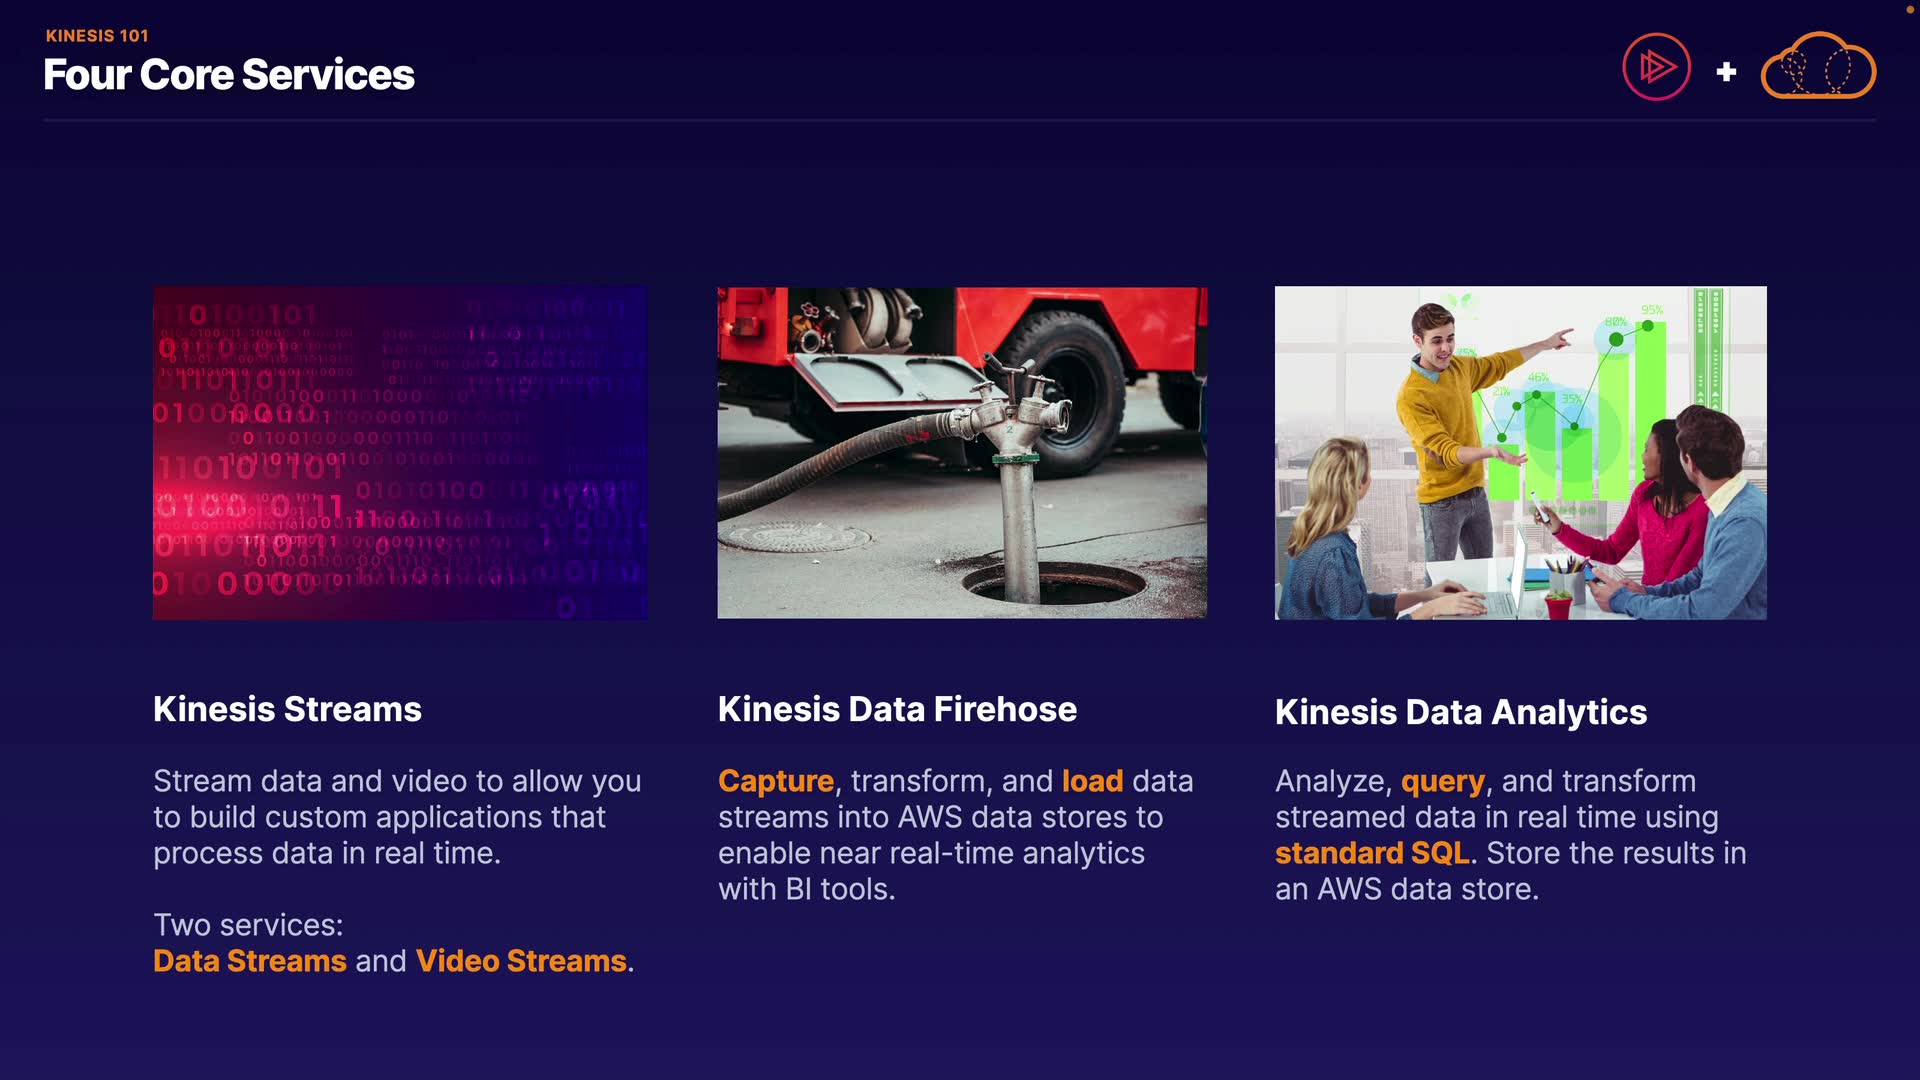Viewport: 1920px width, 1080px height.
Task: Click the horizontal divider under the title
Action: click(960, 120)
